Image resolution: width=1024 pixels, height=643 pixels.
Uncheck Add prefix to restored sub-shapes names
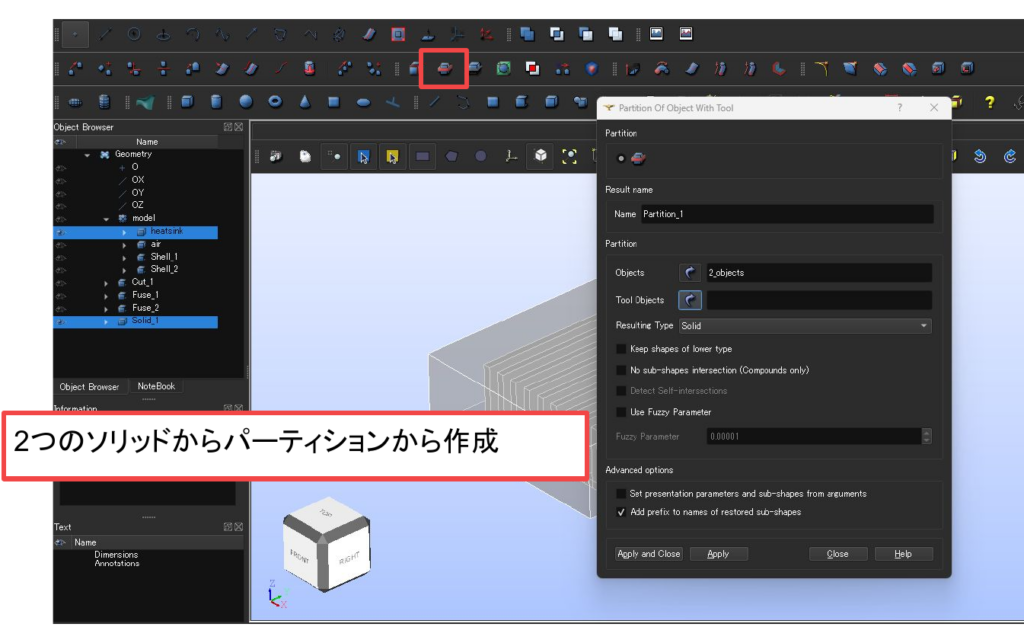[x=622, y=512]
